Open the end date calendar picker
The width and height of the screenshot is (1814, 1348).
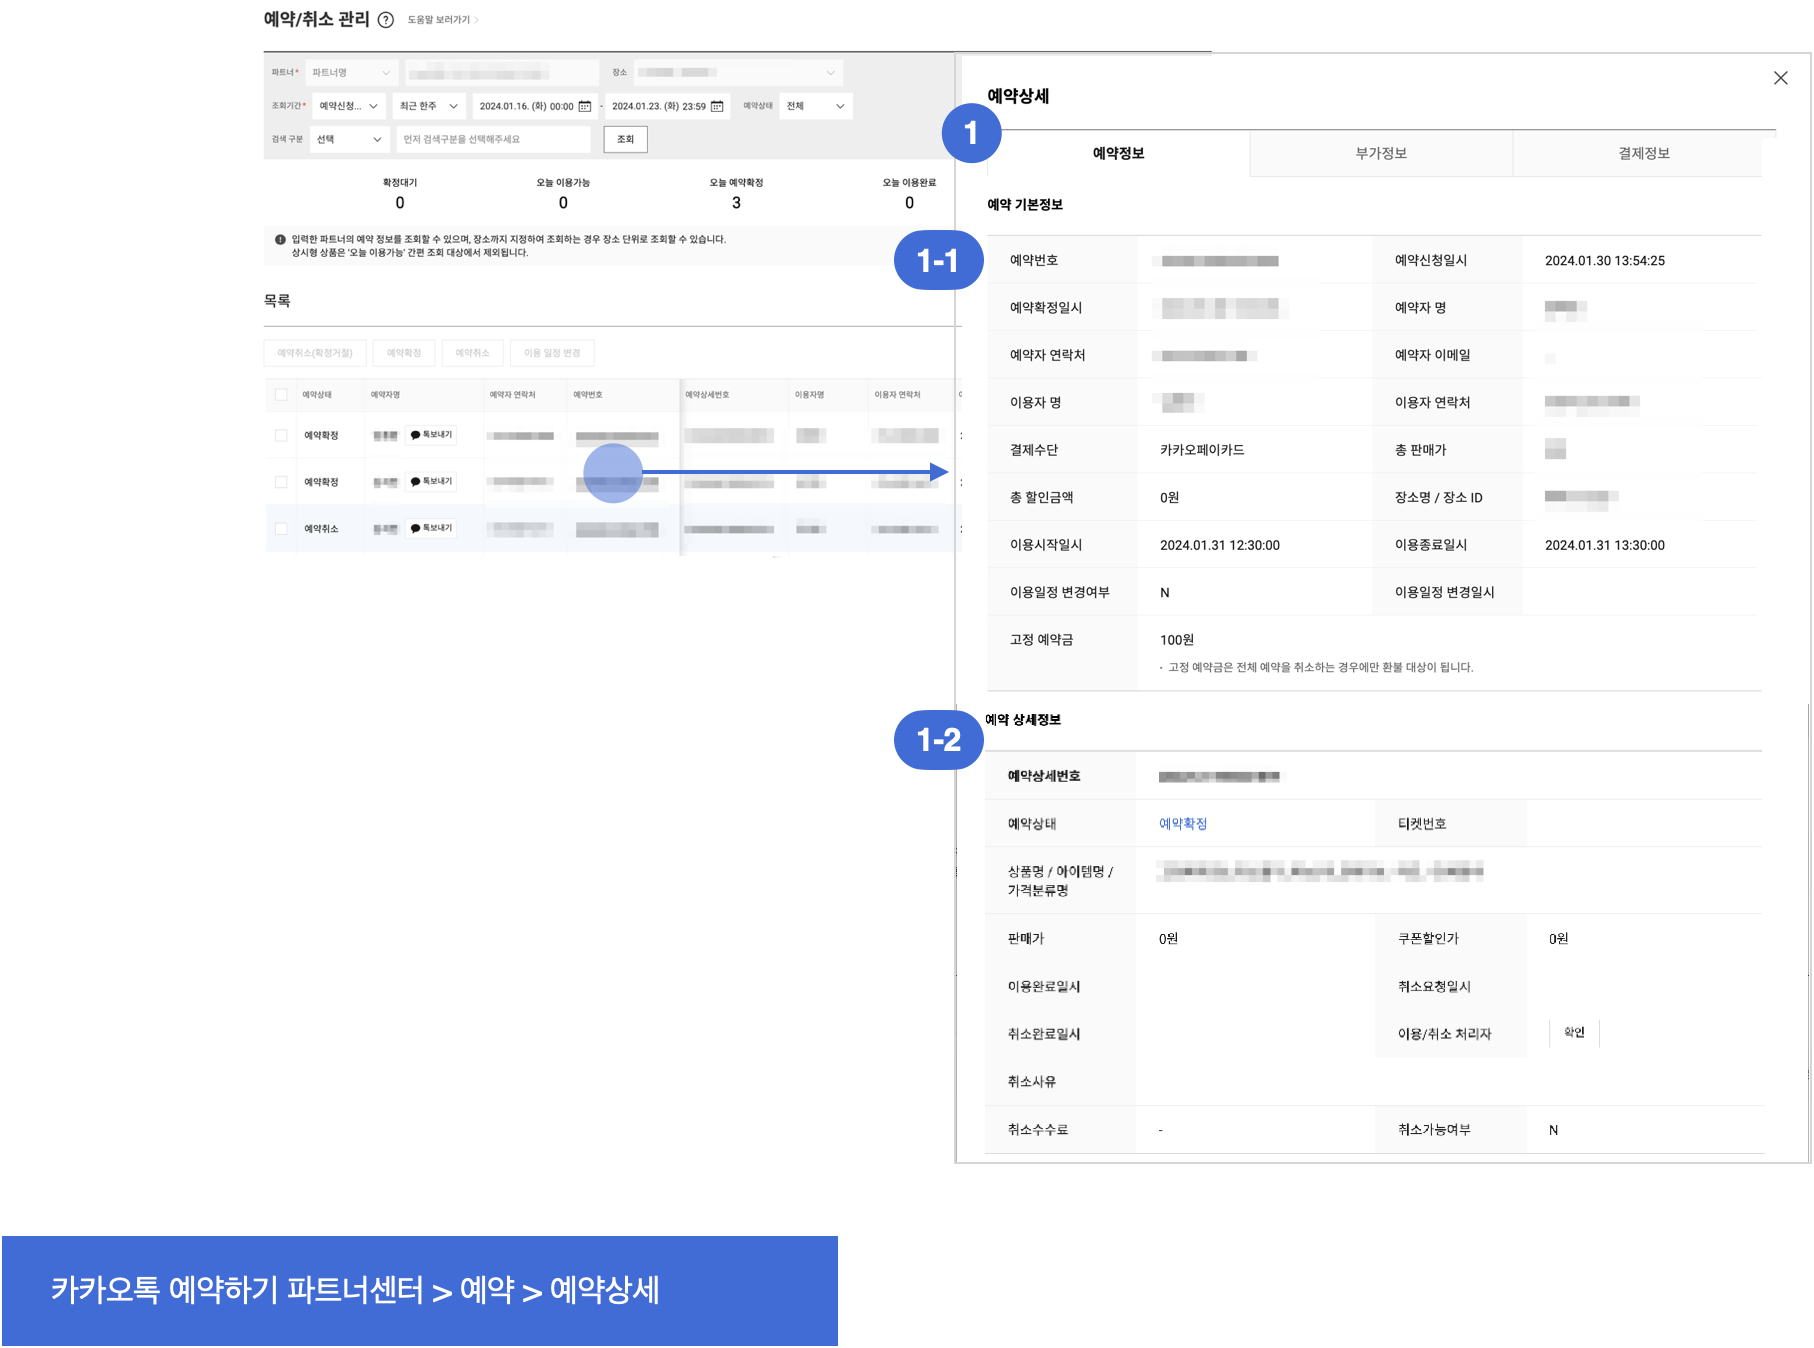click(x=717, y=106)
